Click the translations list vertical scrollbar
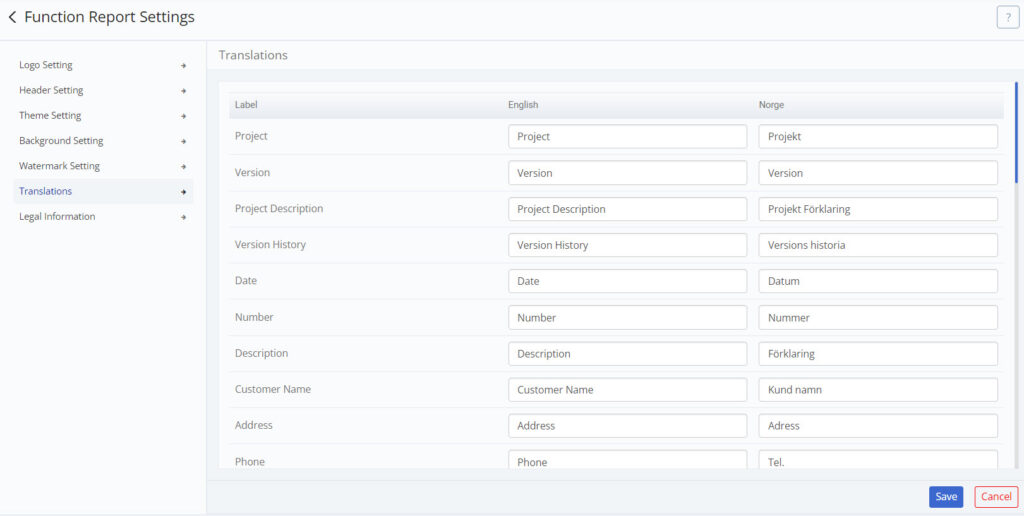This screenshot has width=1024, height=516. coord(1016,132)
